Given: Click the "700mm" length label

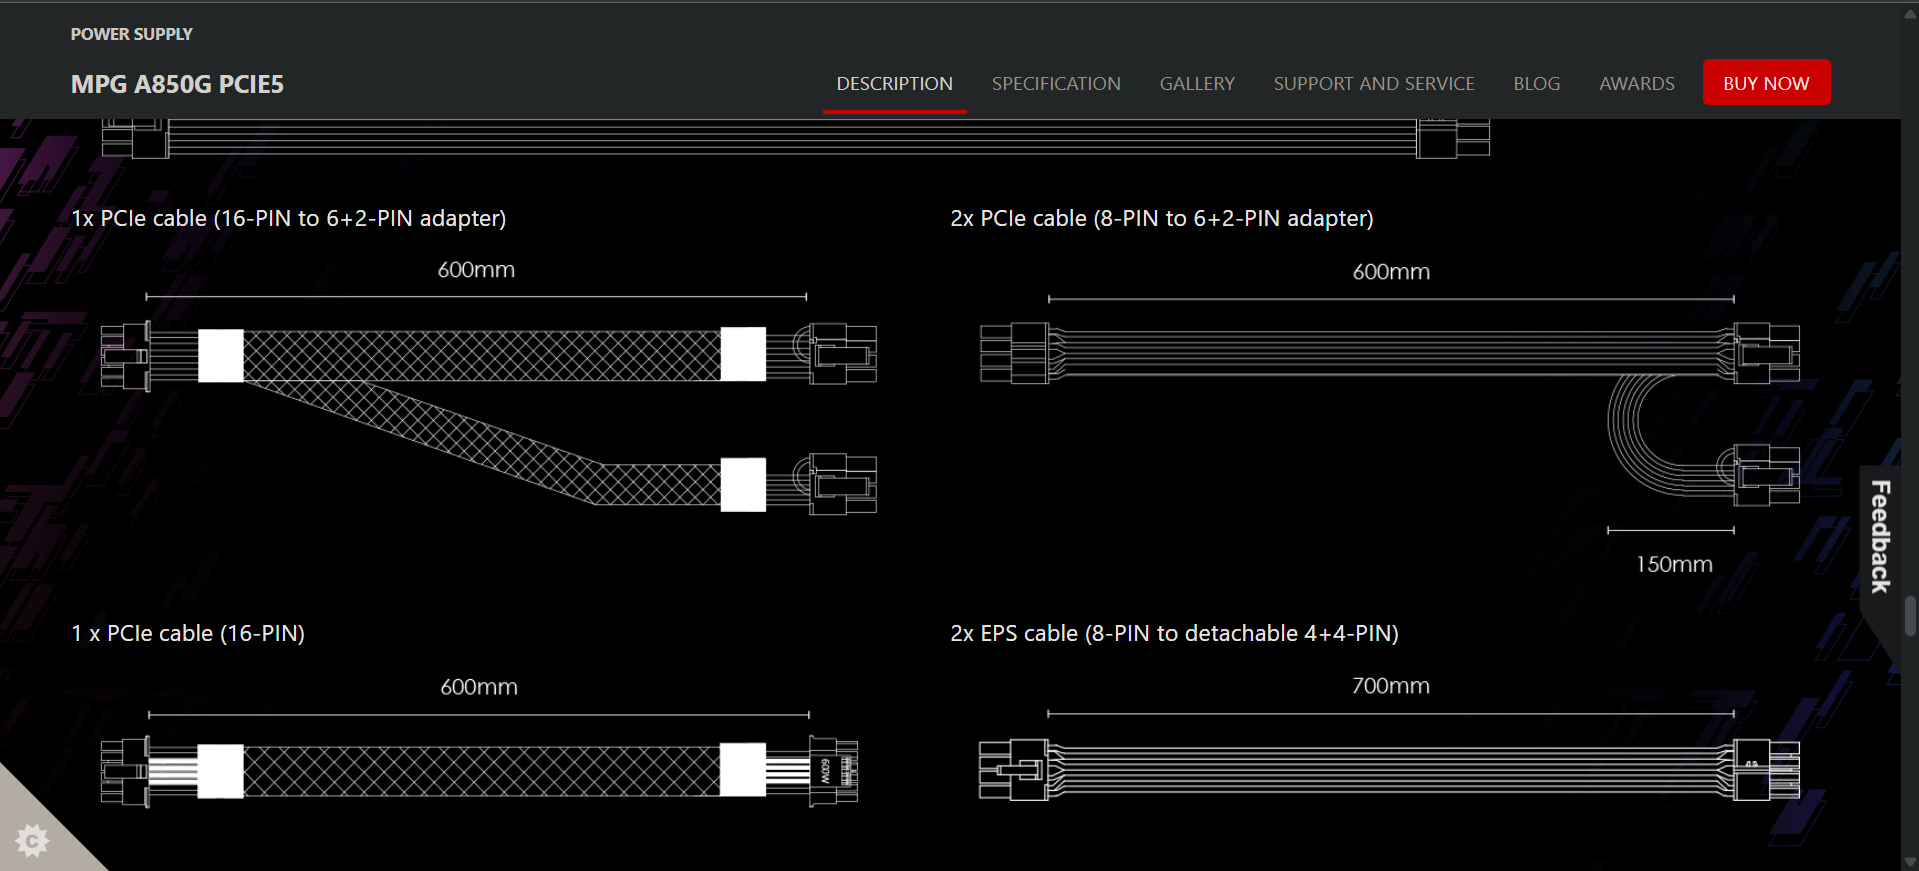Looking at the screenshot, I should [1390, 686].
